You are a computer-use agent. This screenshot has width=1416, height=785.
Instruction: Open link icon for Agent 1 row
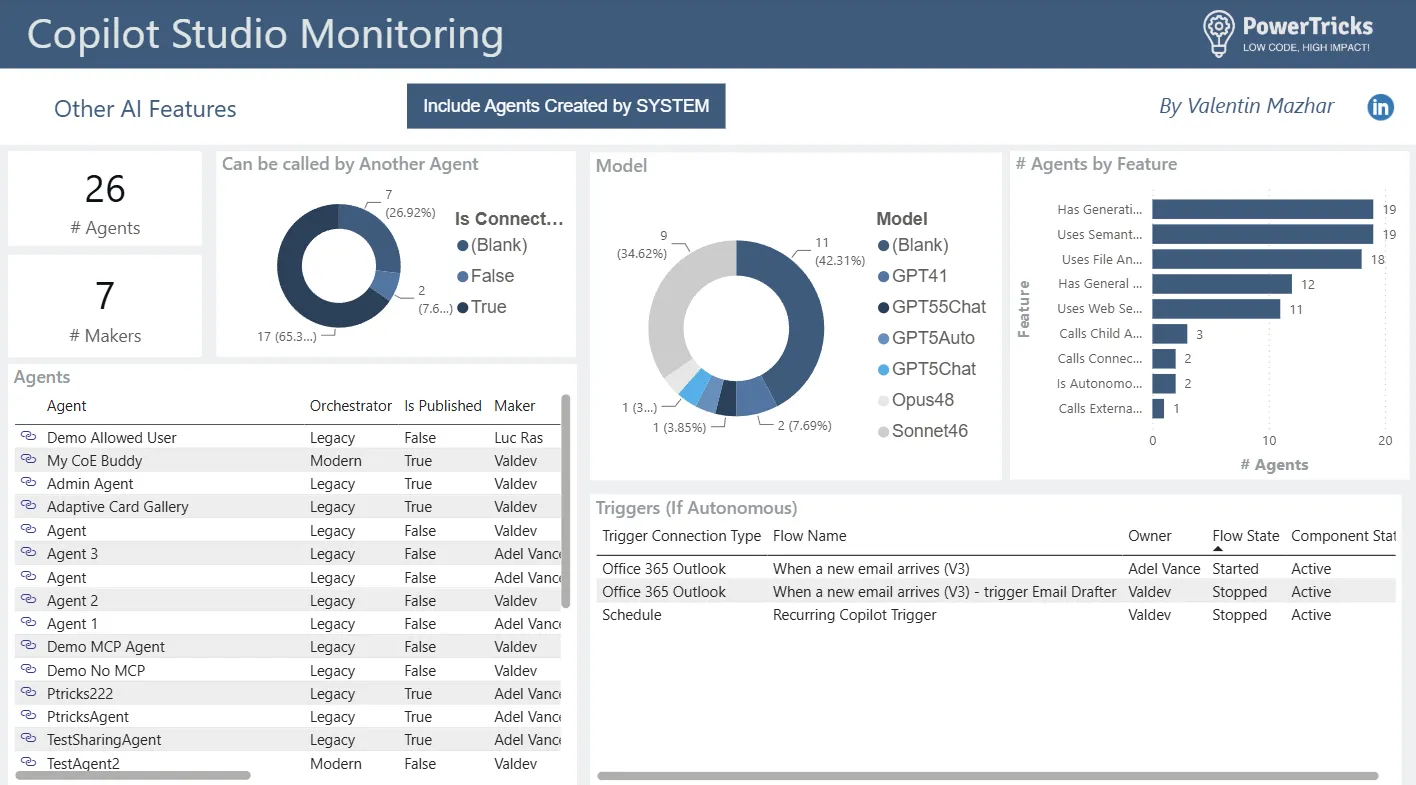(27, 623)
